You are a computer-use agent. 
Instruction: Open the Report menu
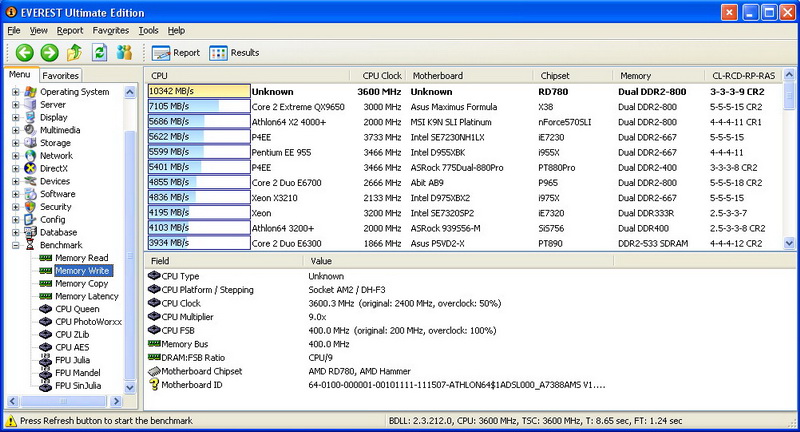pyautogui.click(x=70, y=31)
